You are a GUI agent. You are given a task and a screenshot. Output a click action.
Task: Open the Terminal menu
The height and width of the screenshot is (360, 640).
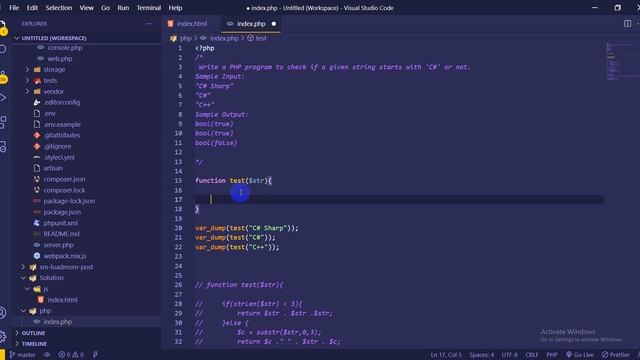149,8
